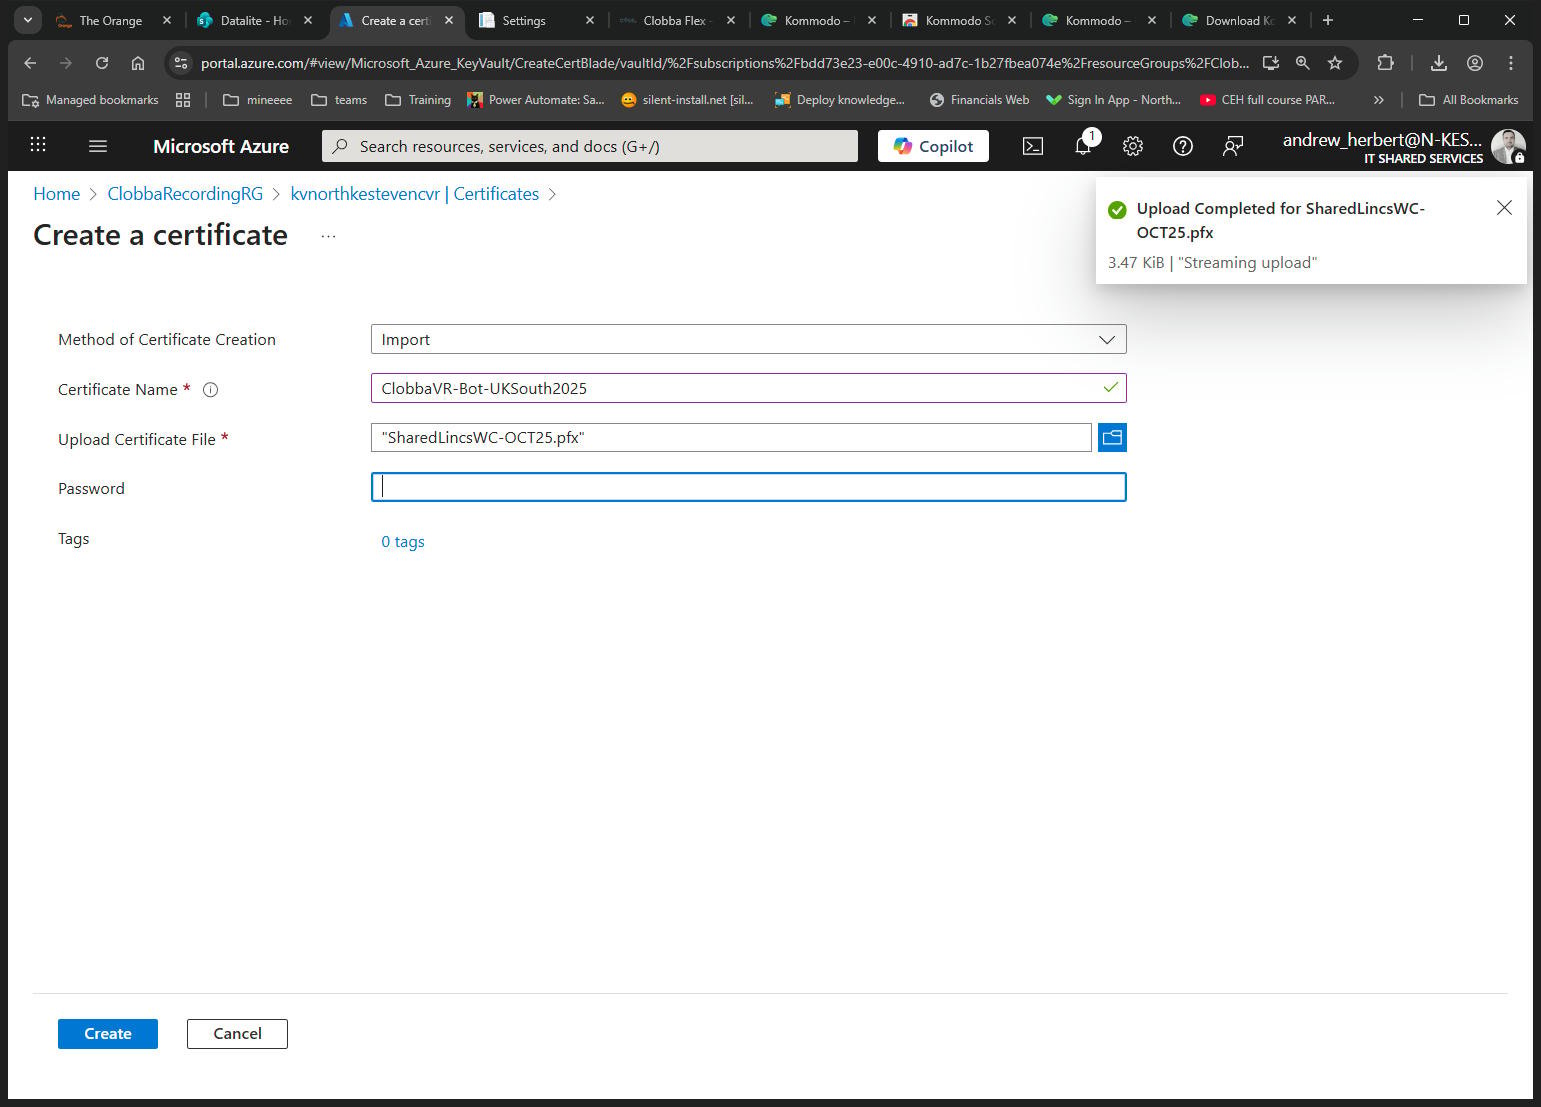The height and width of the screenshot is (1107, 1541).
Task: Click the Copilot button
Action: [x=933, y=146]
